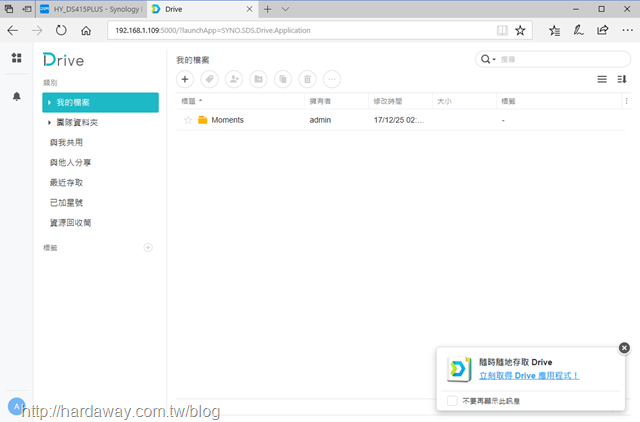This screenshot has width=640, height=422.
Task: Click the labels column header
Action: [x=559, y=101]
